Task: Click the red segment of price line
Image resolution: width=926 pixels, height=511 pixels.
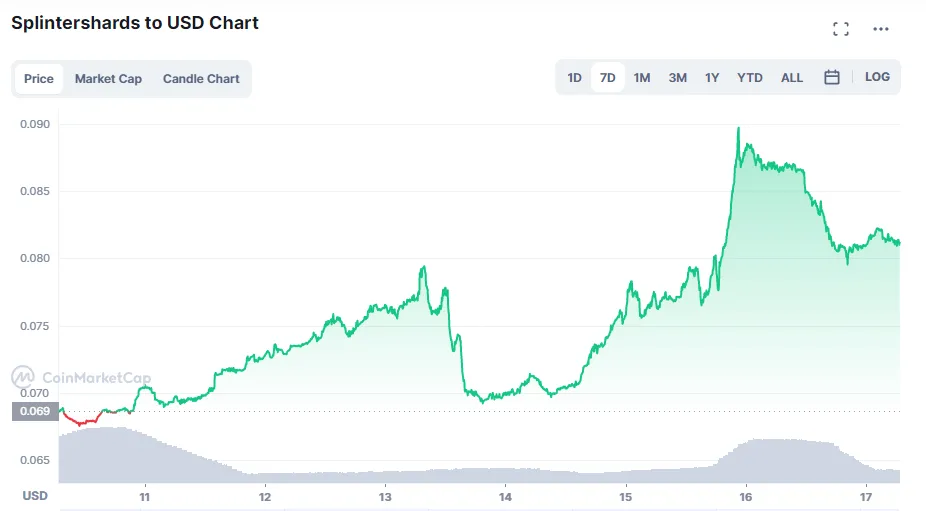Action: 83,421
